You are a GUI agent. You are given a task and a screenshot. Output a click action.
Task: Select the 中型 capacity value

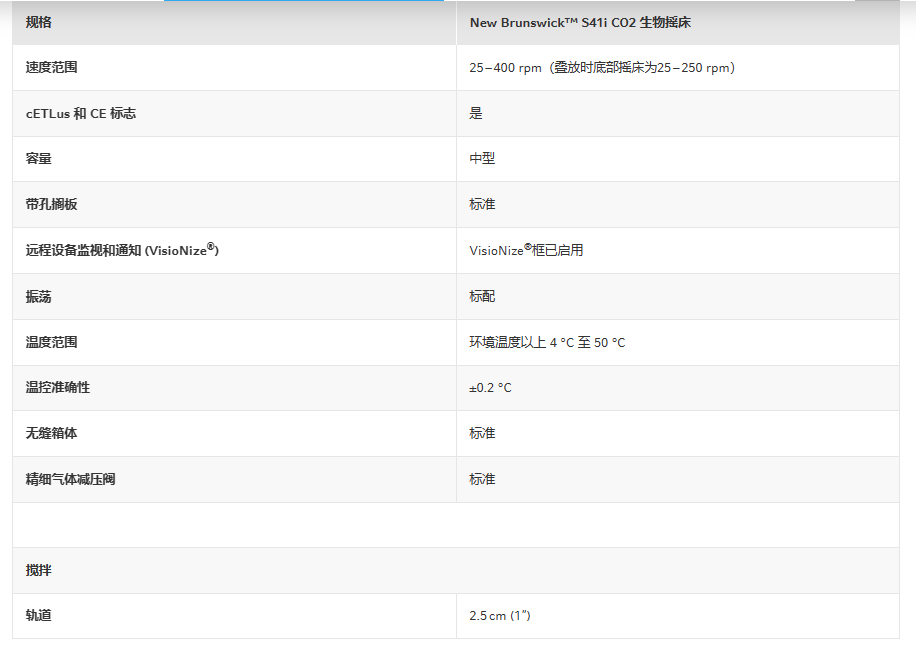(x=482, y=158)
